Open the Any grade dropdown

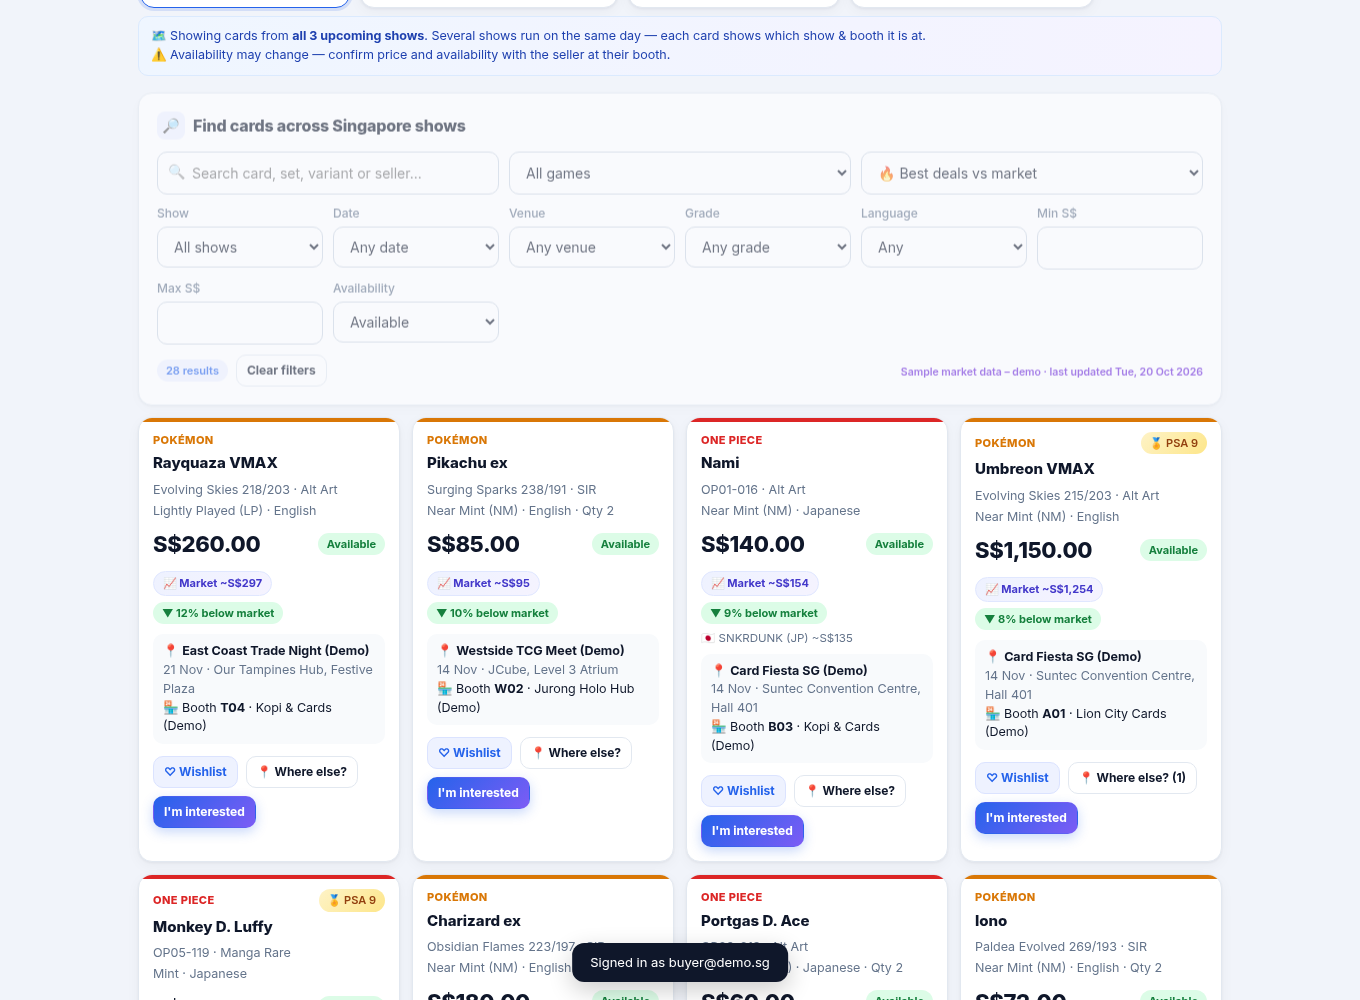[768, 247]
